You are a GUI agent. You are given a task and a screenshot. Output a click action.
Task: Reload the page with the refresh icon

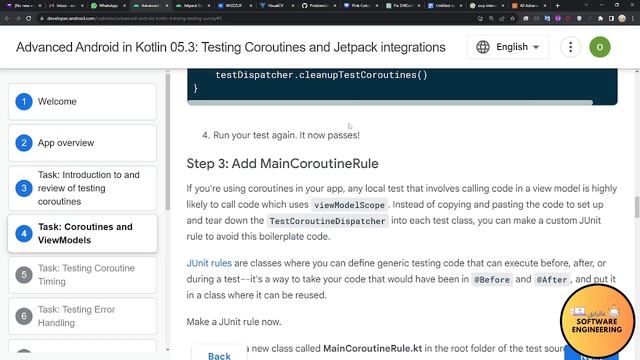click(x=28, y=18)
